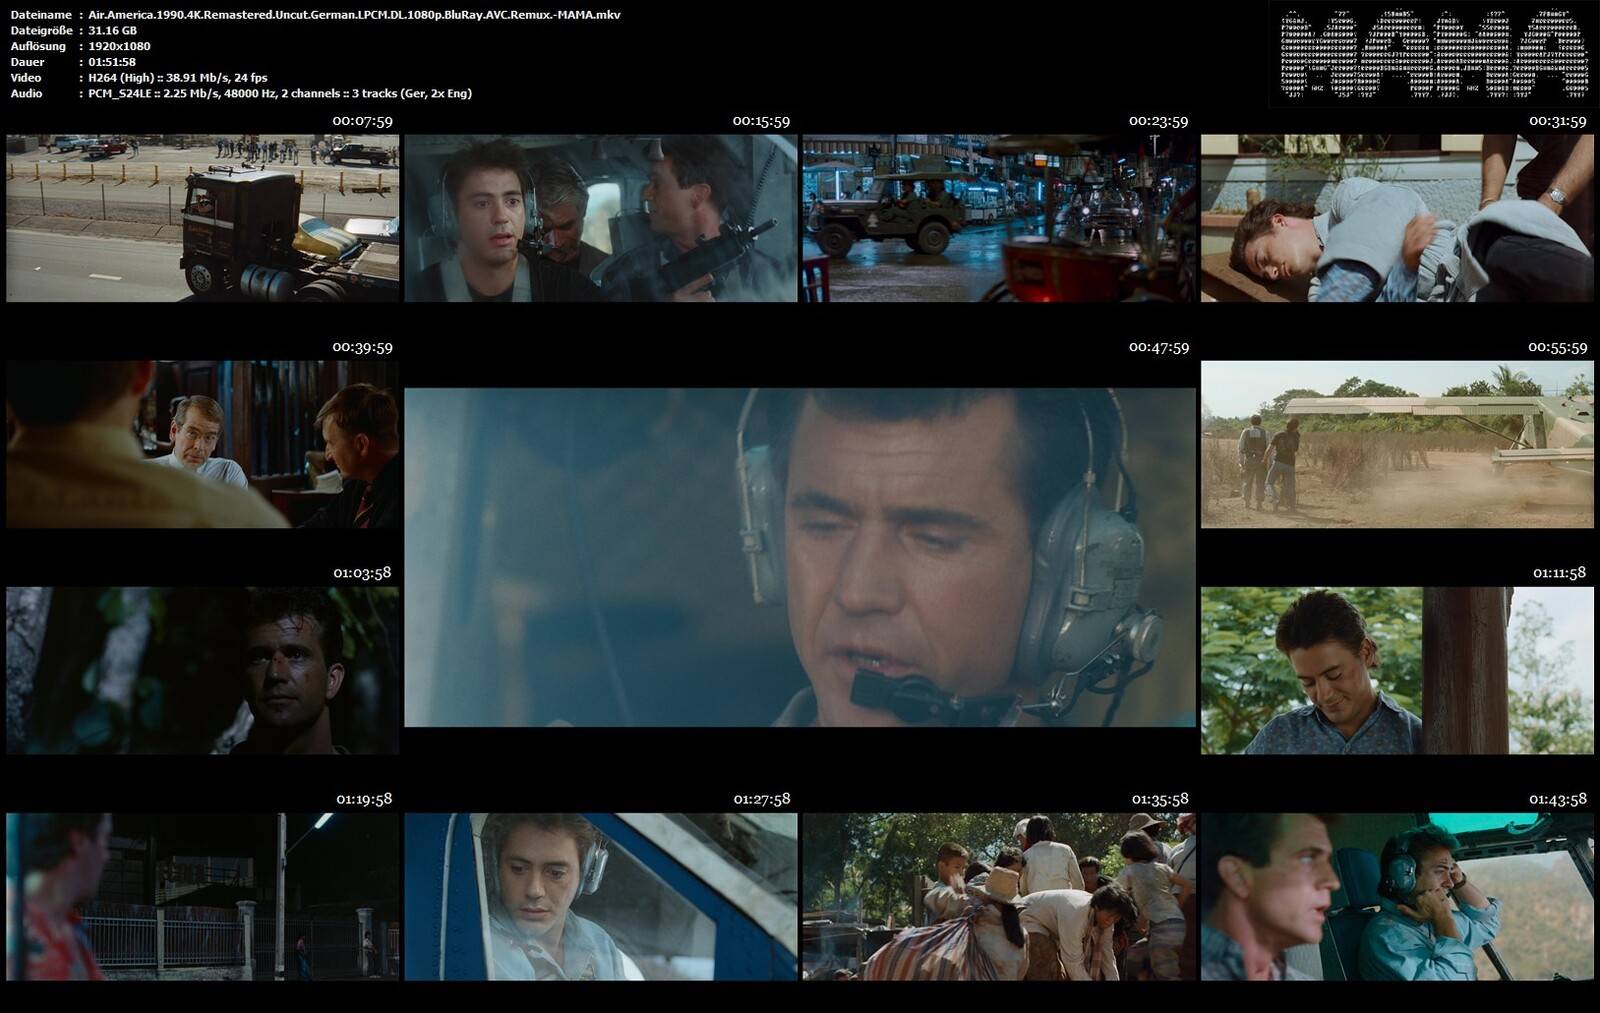The height and width of the screenshot is (1013, 1600).
Task: Click the Dauer label
Action: pos(26,62)
